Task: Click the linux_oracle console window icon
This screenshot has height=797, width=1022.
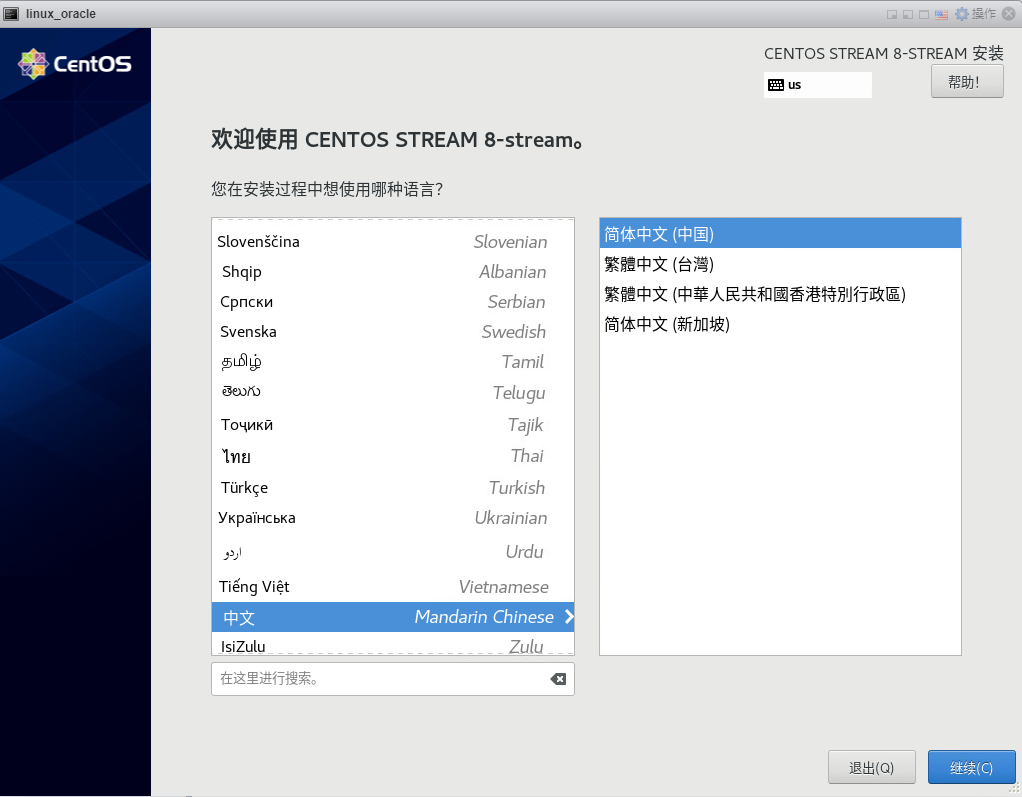Action: pos(12,14)
